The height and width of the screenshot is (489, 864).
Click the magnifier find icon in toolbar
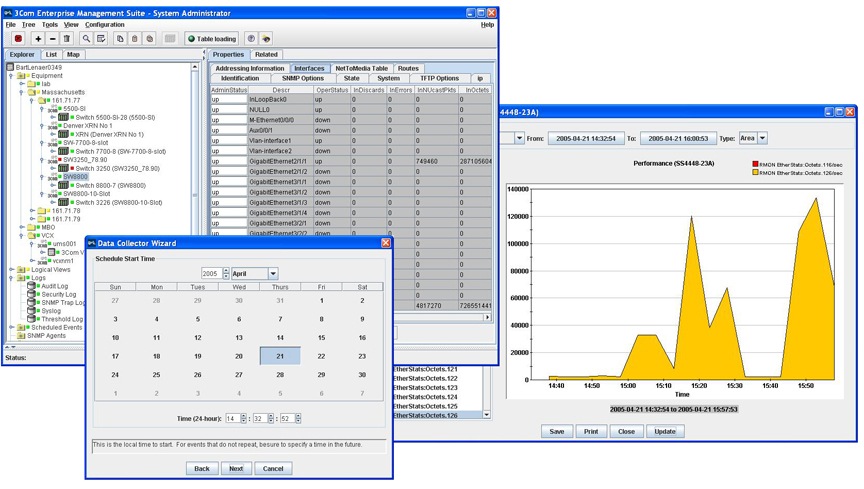[x=86, y=39]
